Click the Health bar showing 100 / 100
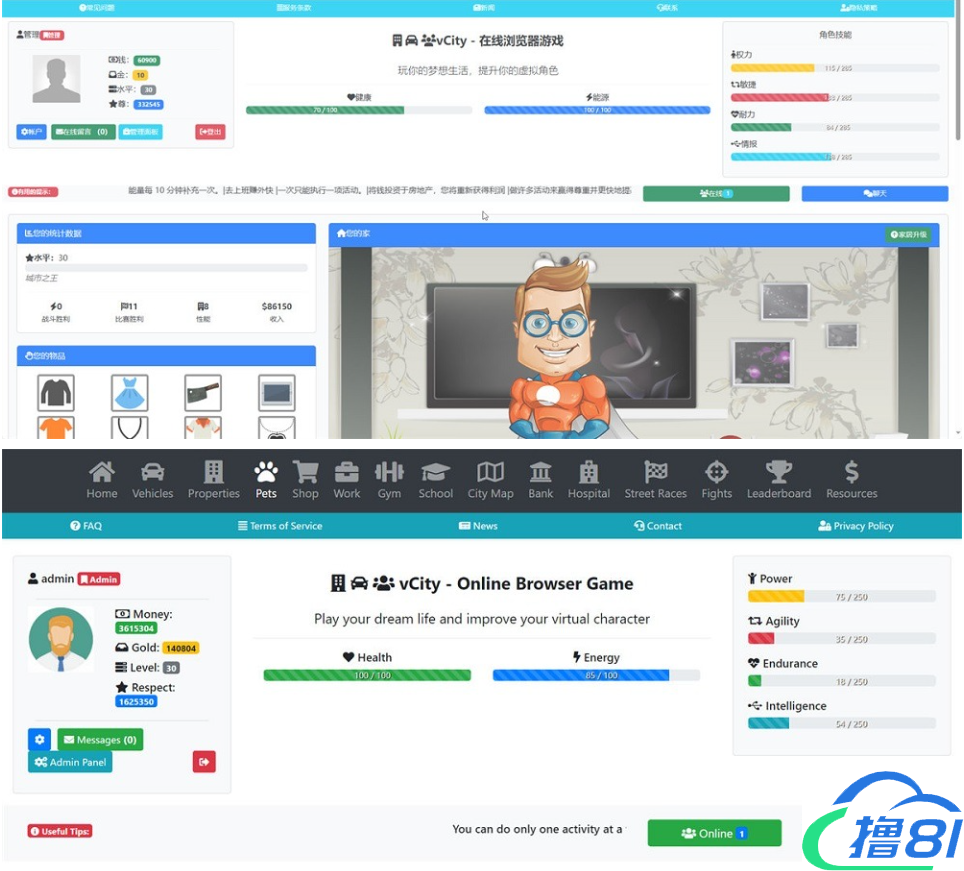The width and height of the screenshot is (964, 871). pyautogui.click(x=367, y=675)
